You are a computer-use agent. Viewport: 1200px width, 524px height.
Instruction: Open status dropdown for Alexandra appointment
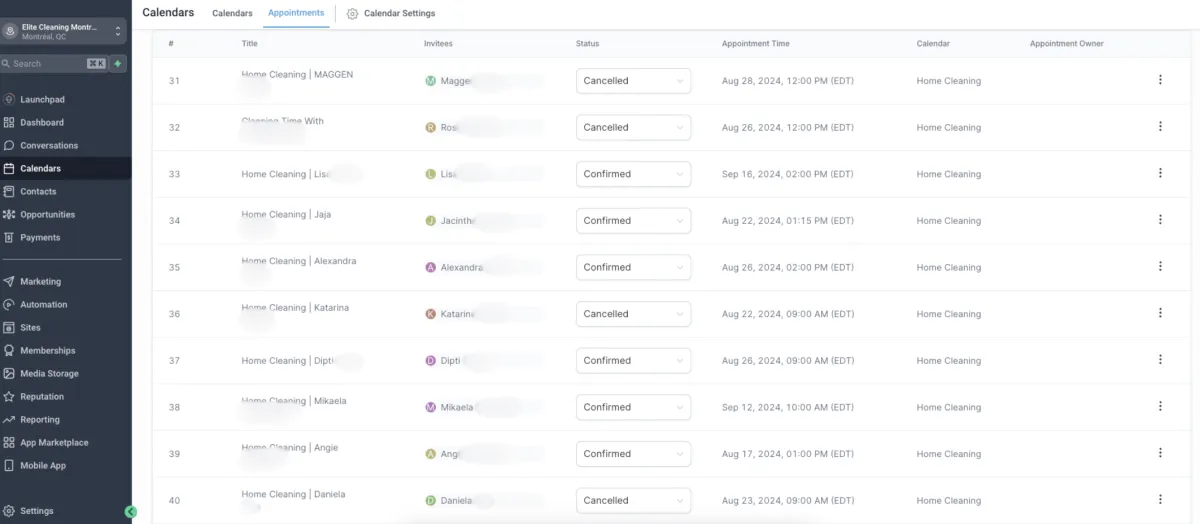click(633, 267)
